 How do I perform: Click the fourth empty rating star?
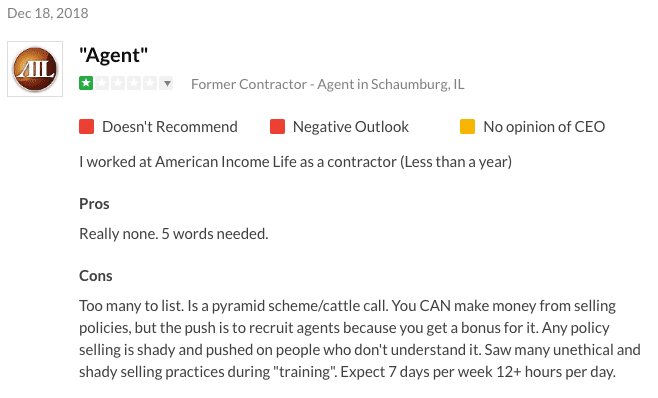[134, 83]
